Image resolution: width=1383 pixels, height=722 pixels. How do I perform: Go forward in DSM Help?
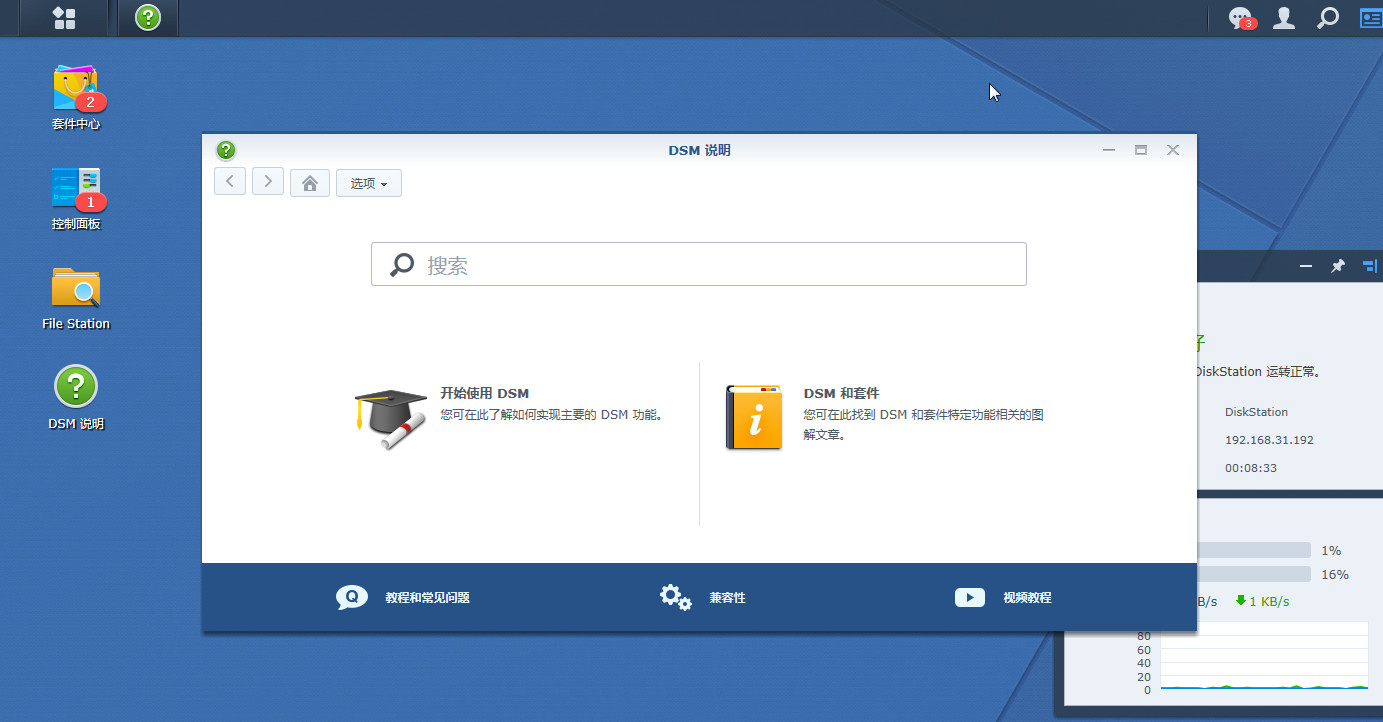[268, 182]
